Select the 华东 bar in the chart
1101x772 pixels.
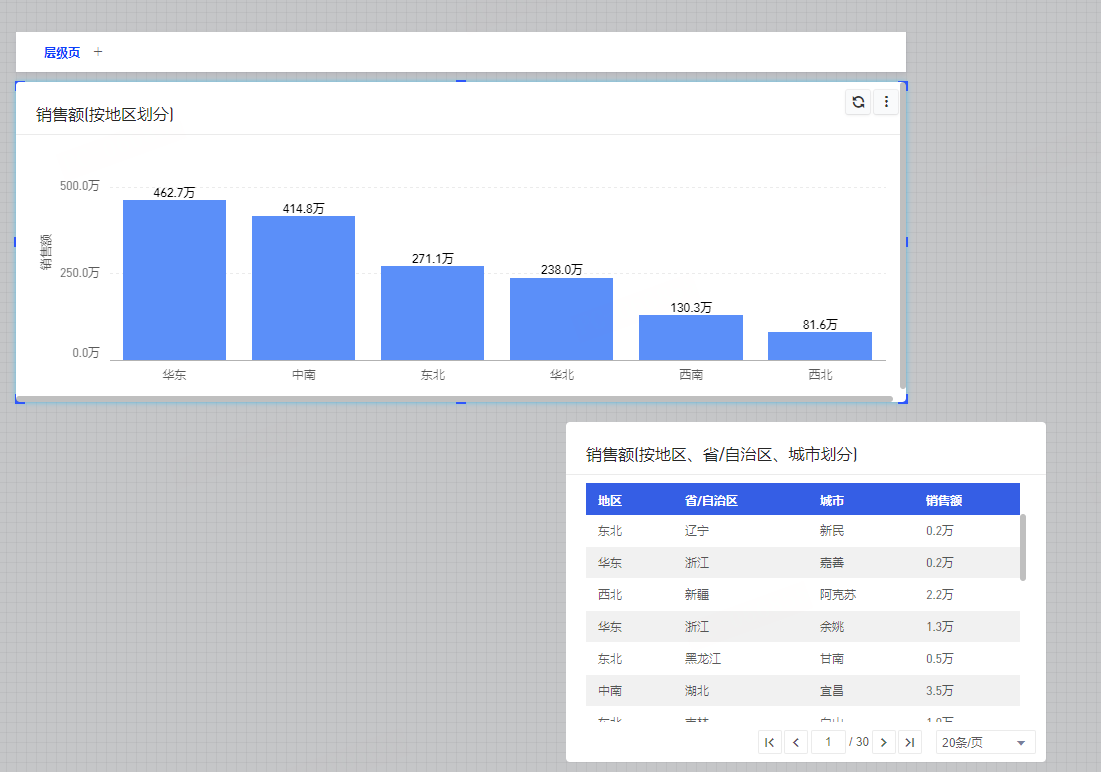coord(174,280)
